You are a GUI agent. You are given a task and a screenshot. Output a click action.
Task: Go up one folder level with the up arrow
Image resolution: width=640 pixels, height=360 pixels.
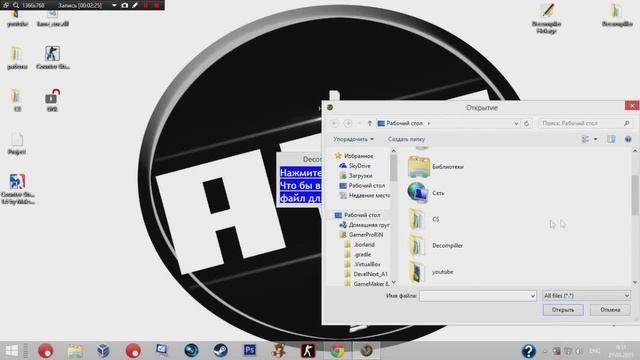369,123
